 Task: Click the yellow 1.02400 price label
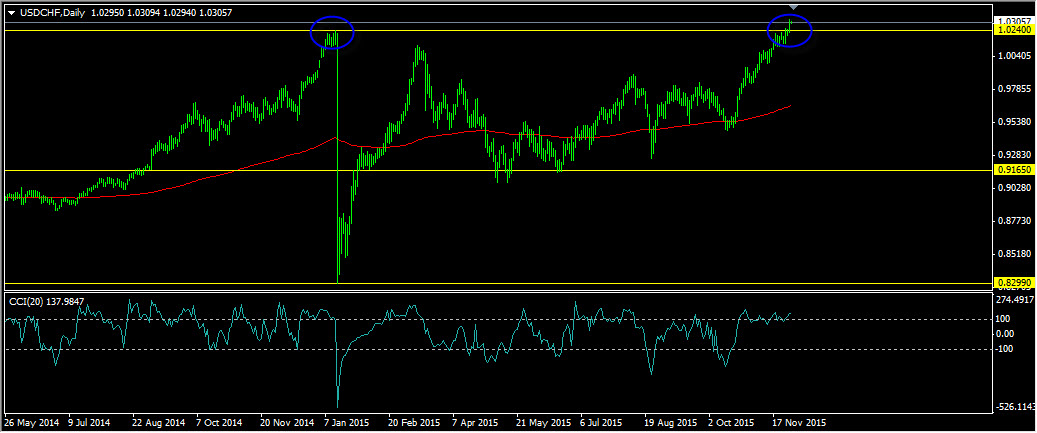(x=1014, y=30)
